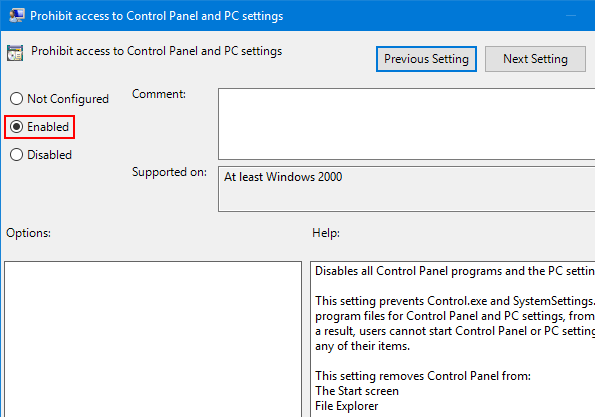This screenshot has width=595, height=417.
Task: Open the Next Setting
Action: [x=535, y=59]
